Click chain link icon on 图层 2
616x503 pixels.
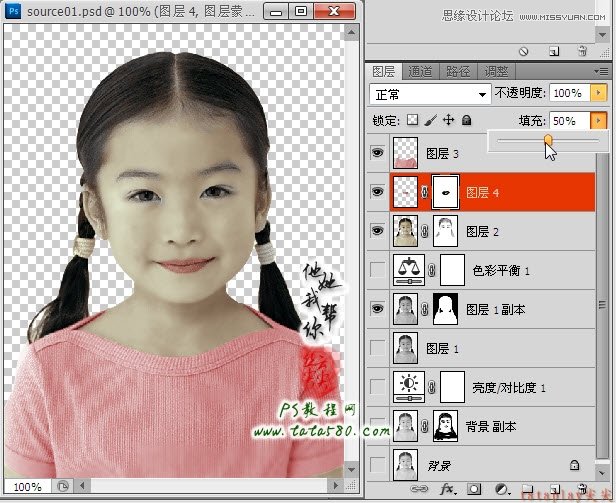click(x=424, y=231)
